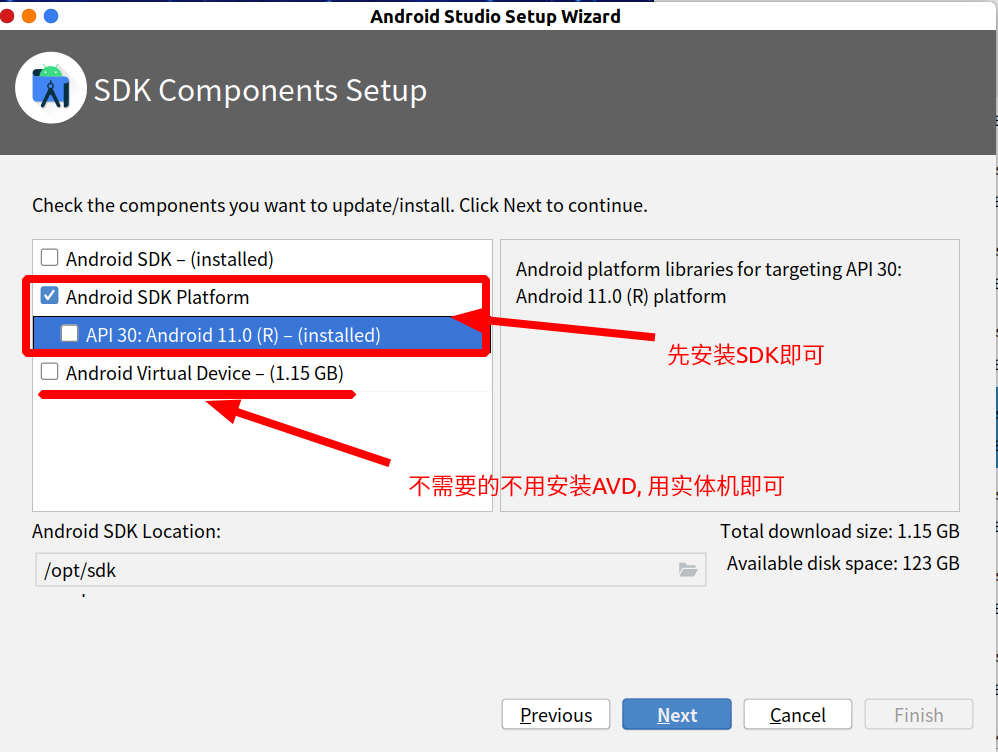The image size is (998, 752).
Task: Go back with the Previous button
Action: [556, 714]
